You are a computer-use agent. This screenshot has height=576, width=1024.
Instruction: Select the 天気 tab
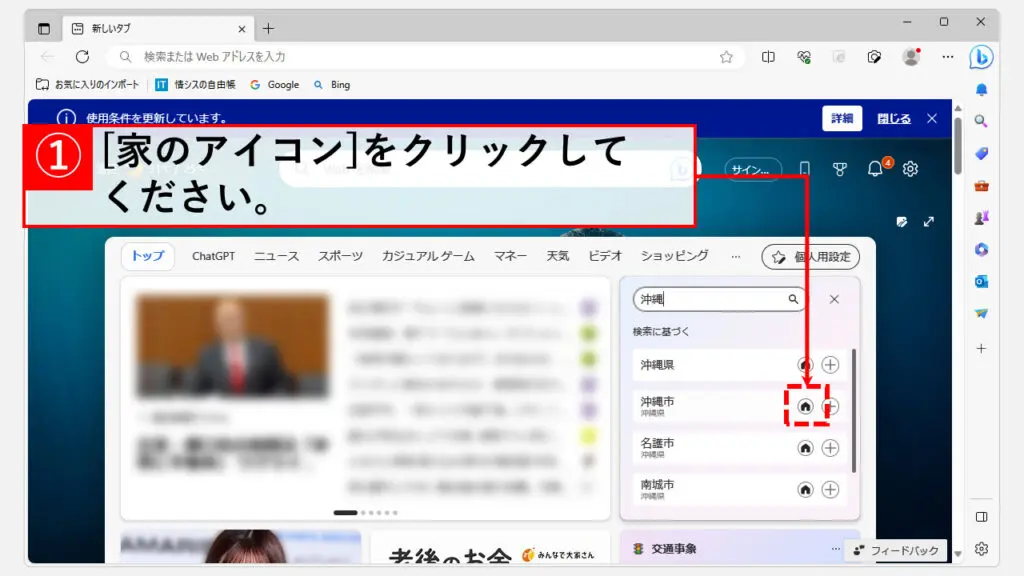pos(557,256)
